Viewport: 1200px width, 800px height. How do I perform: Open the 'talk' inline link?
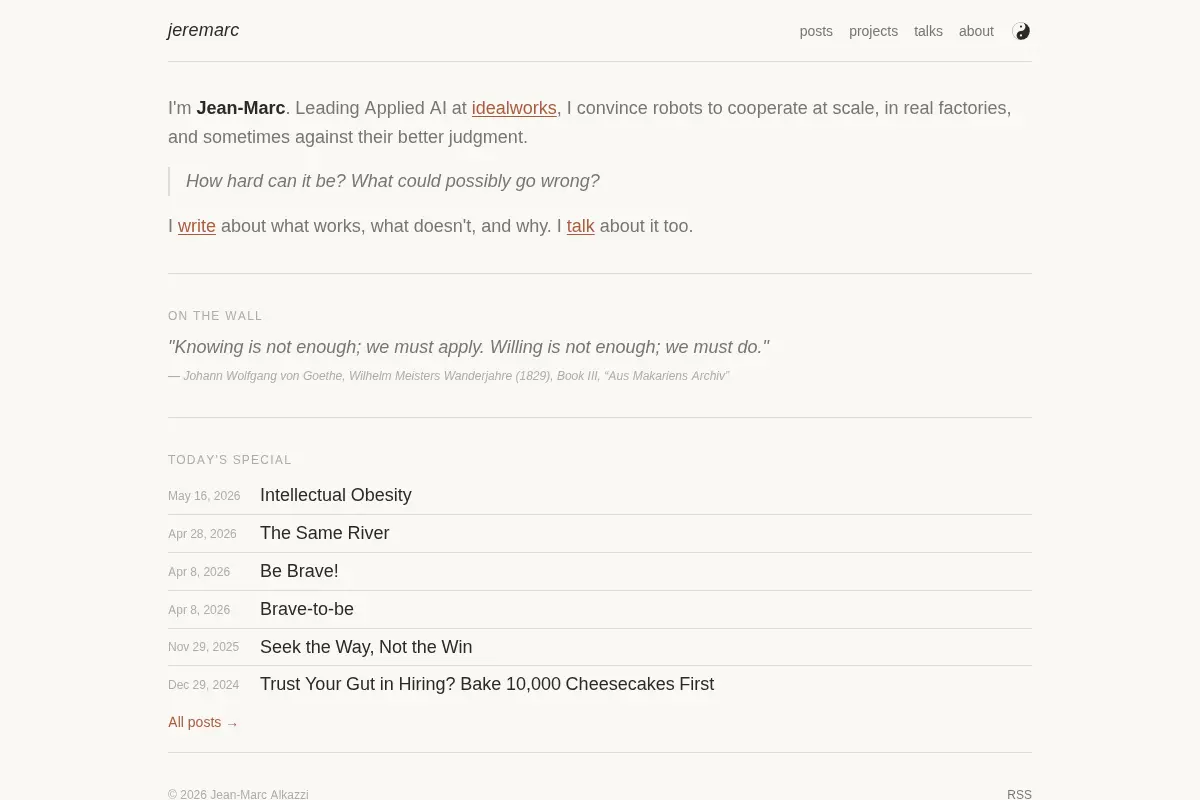point(581,226)
